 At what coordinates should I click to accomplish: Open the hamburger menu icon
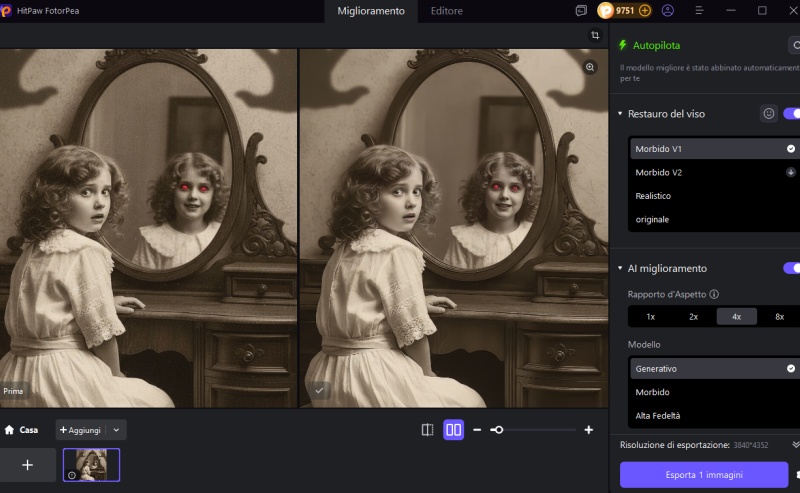coord(699,11)
